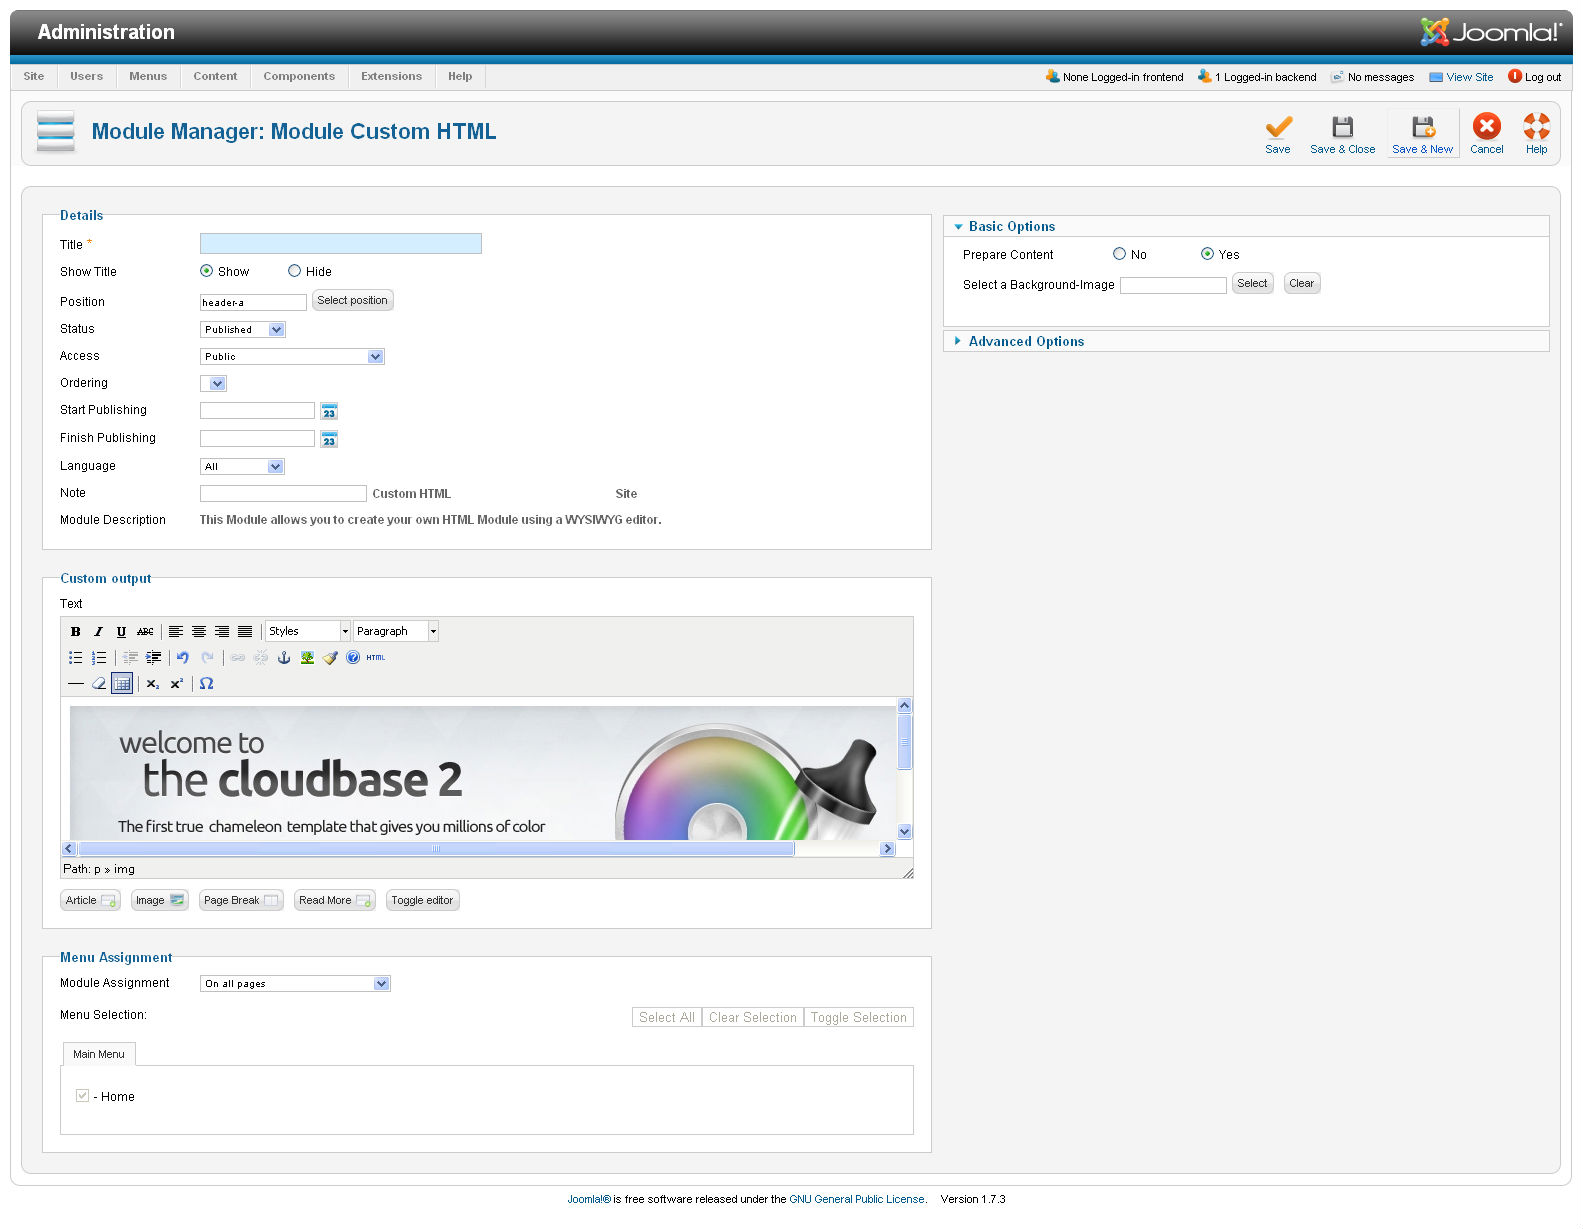The width and height of the screenshot is (1583, 1229).
Task: Open the Language dropdown
Action: pyautogui.click(x=243, y=467)
